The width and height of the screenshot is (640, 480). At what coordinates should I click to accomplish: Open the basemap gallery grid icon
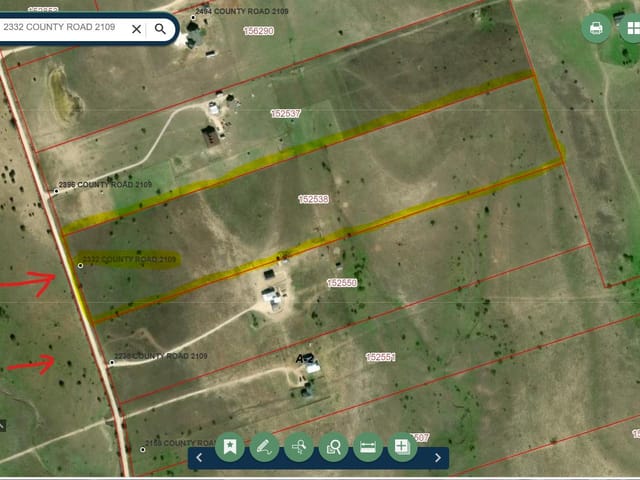pyautogui.click(x=632, y=28)
